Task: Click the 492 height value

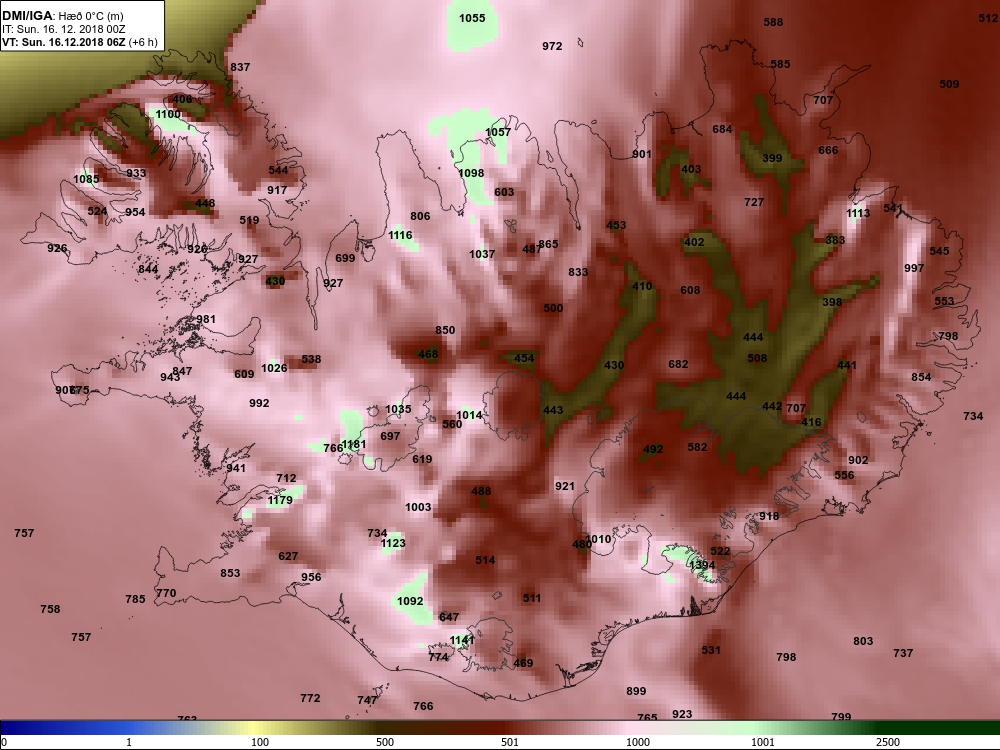Action: 653,448
